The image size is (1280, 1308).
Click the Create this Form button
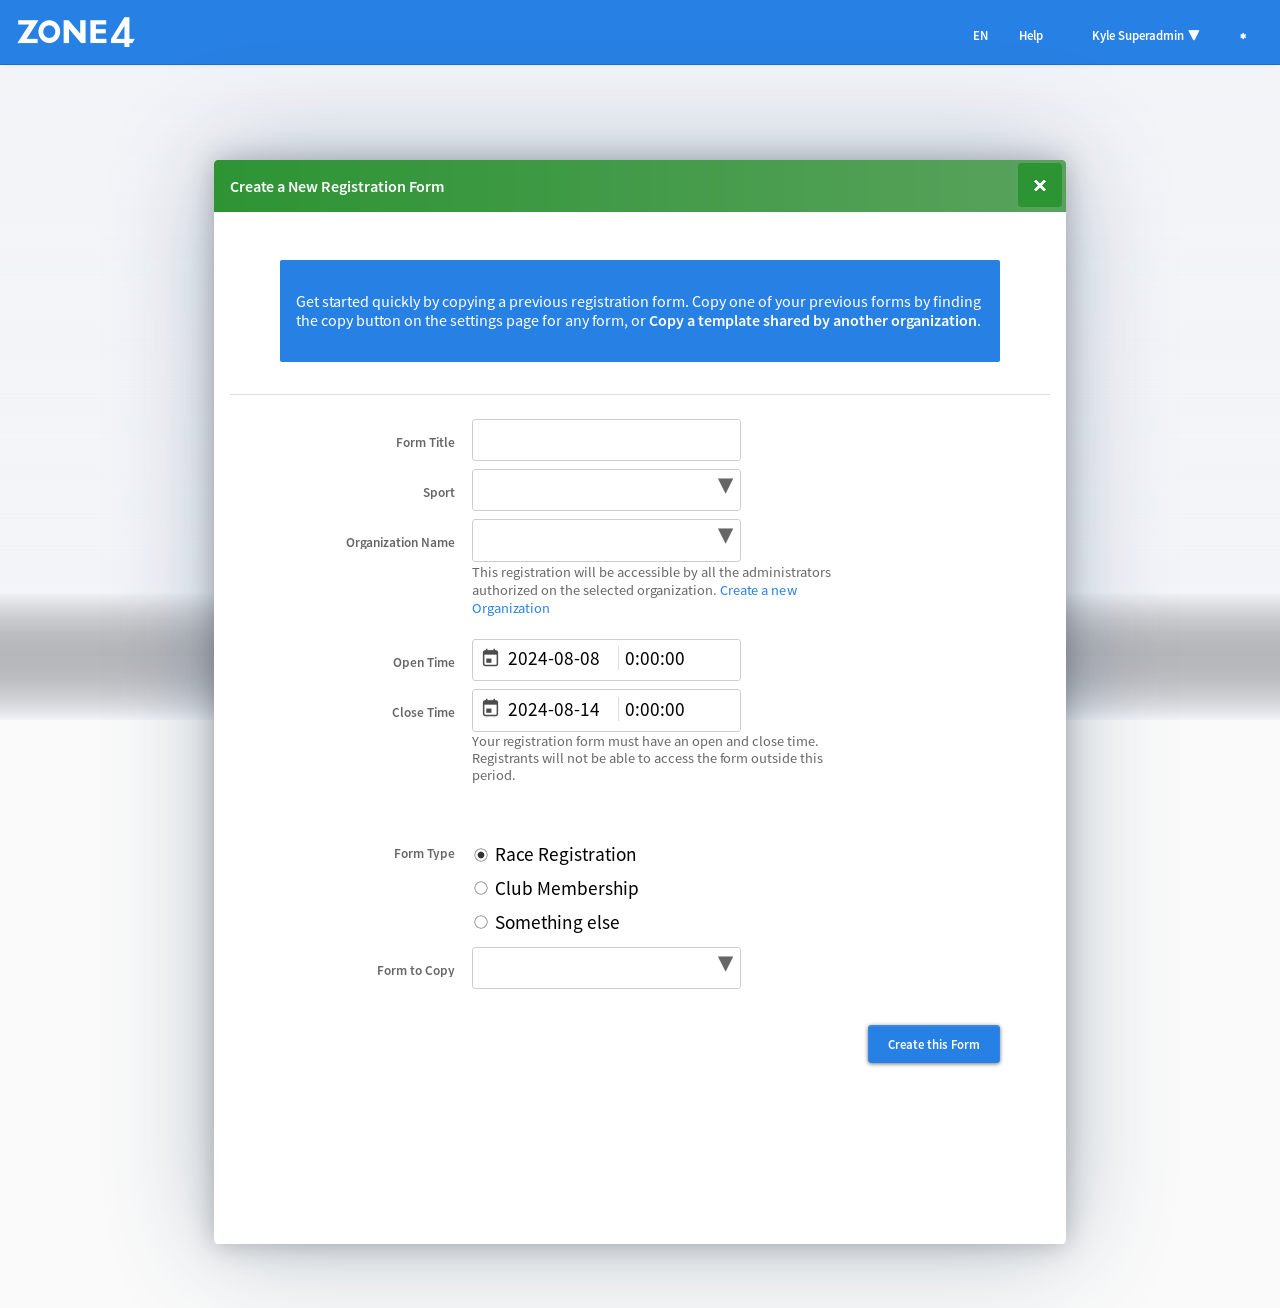[933, 1044]
